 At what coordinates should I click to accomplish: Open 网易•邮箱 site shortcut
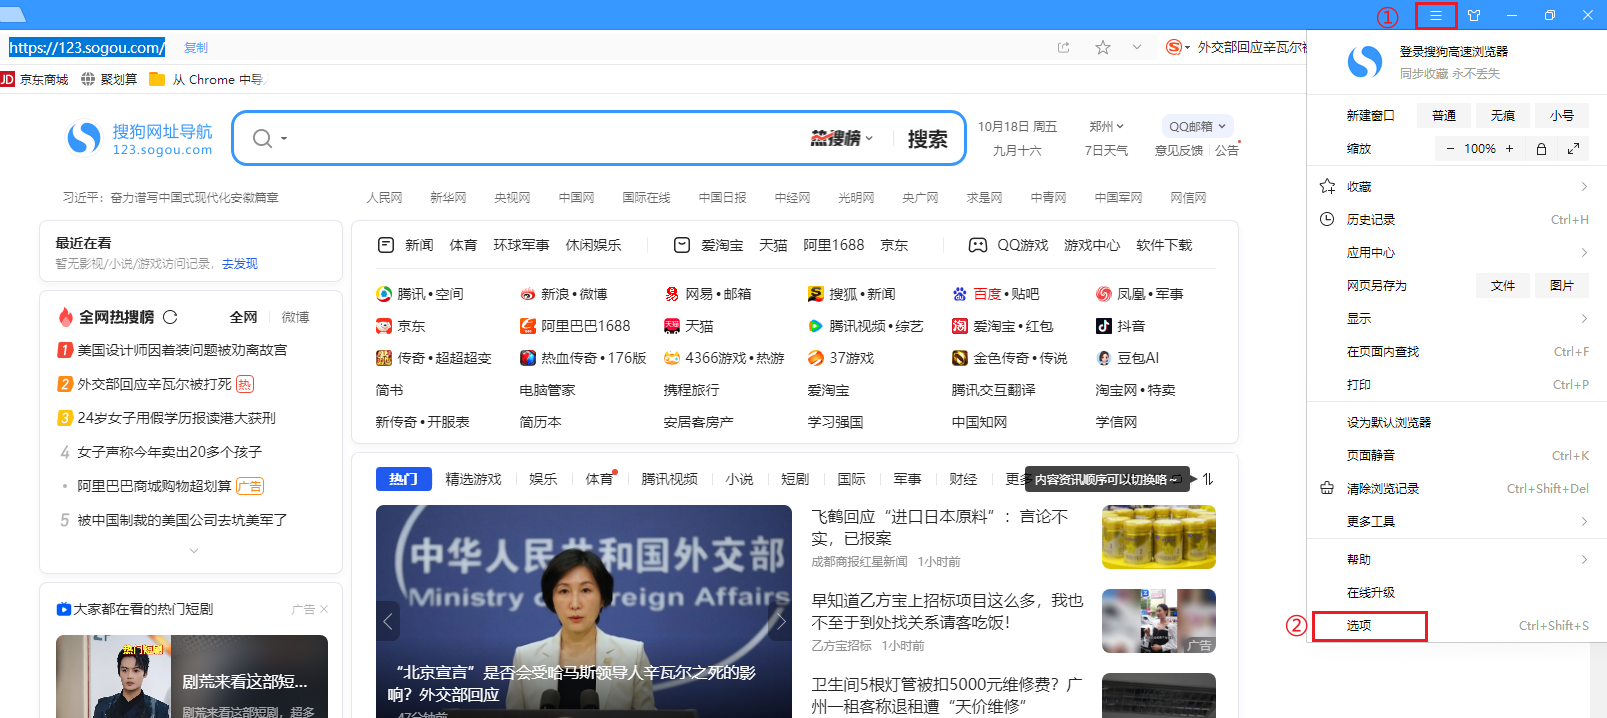(708, 294)
